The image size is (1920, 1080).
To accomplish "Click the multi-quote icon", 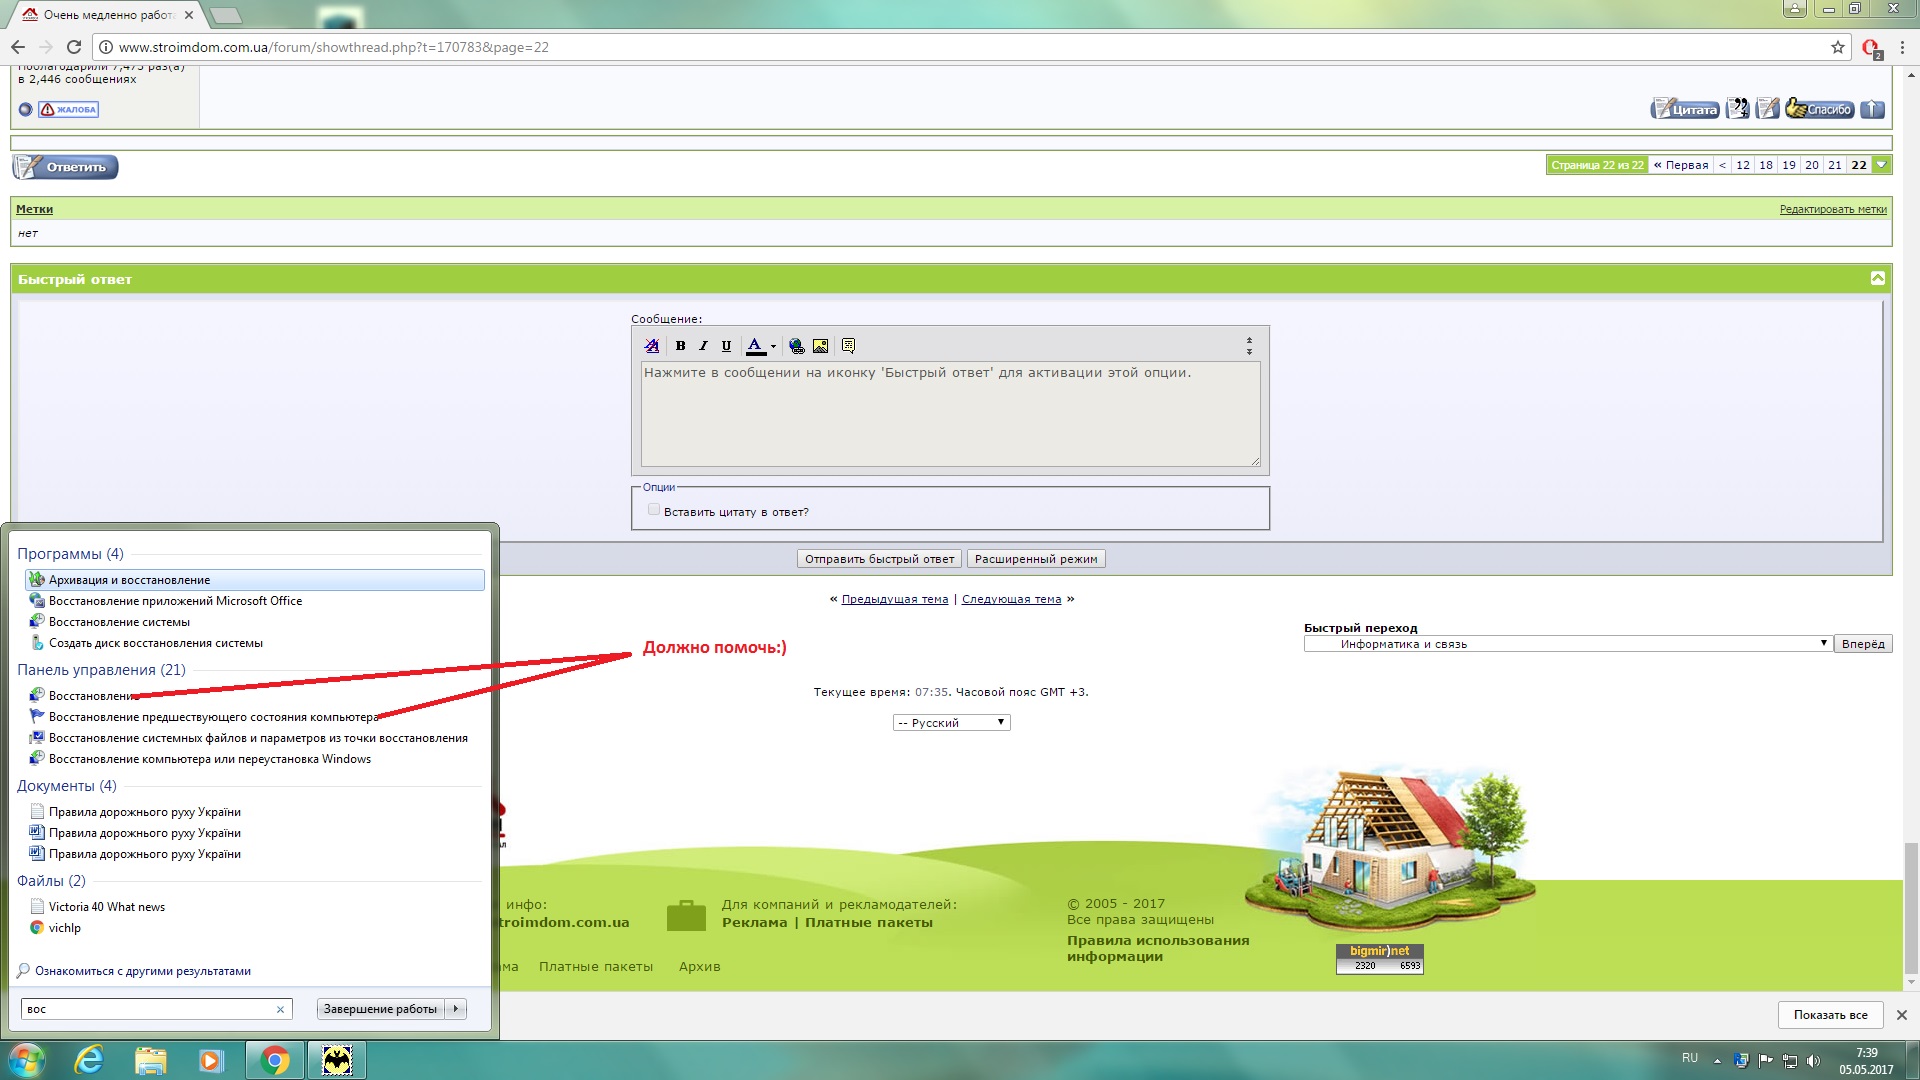I will (x=1738, y=109).
